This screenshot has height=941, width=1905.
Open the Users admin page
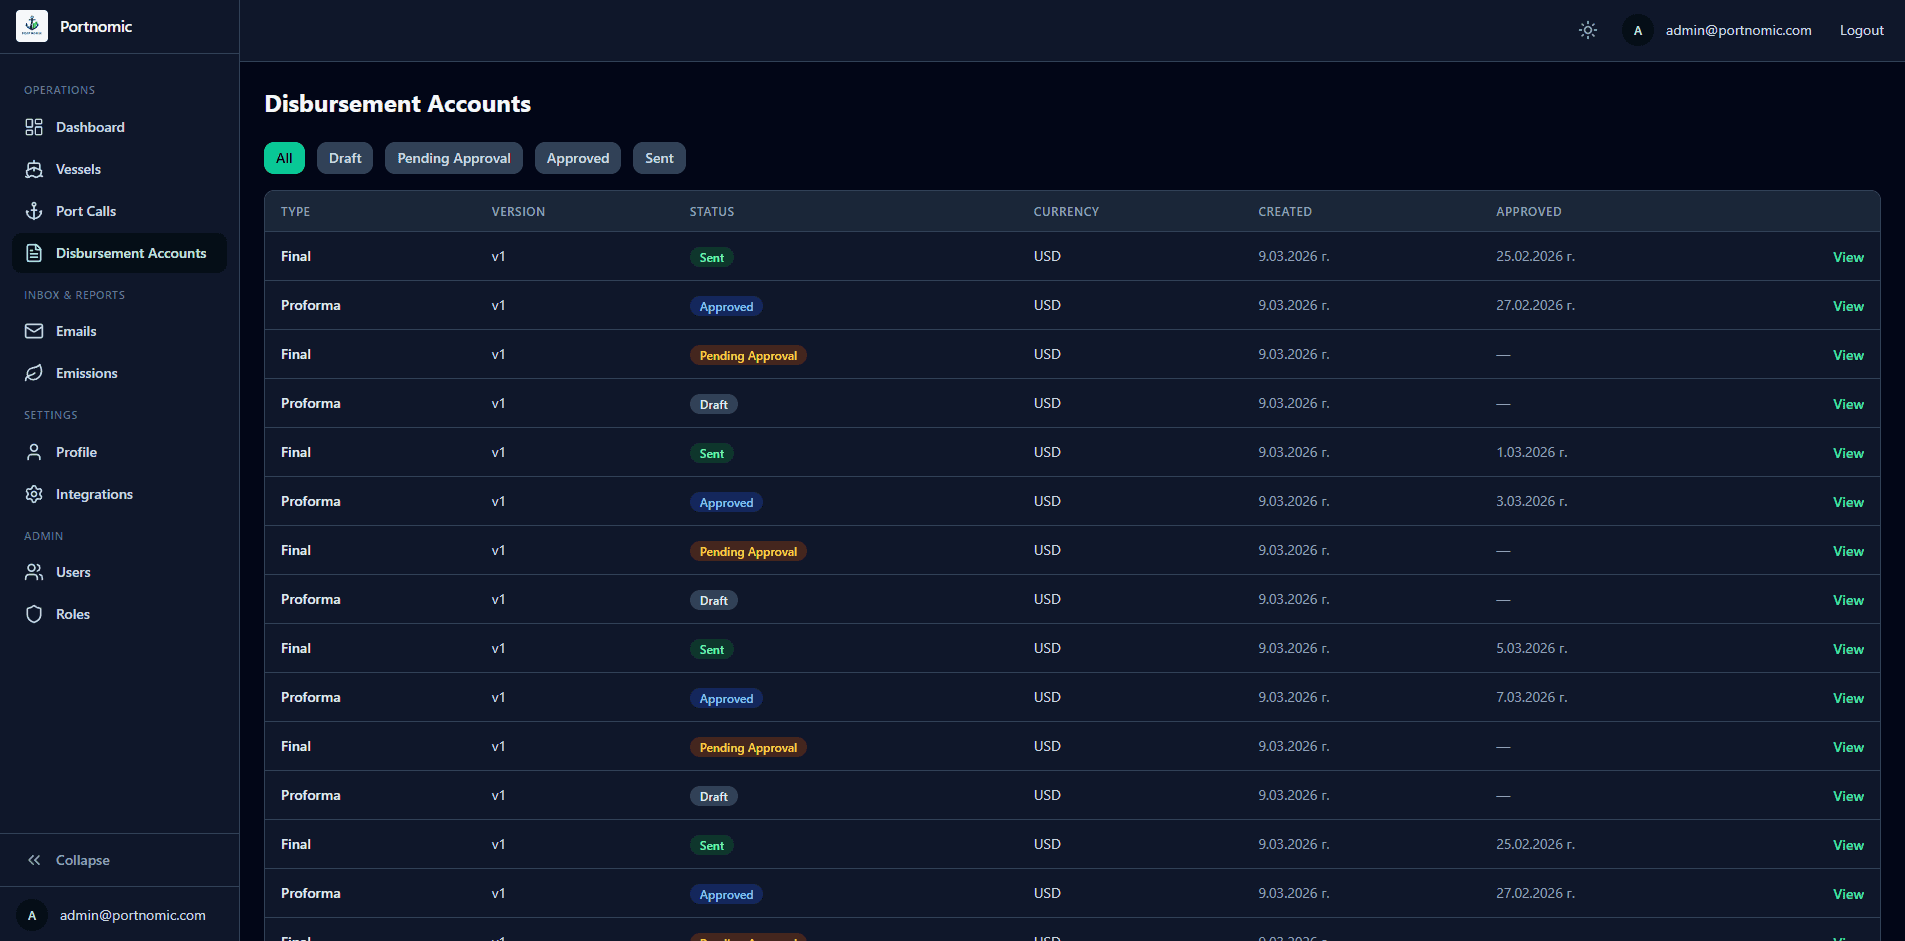[73, 572]
